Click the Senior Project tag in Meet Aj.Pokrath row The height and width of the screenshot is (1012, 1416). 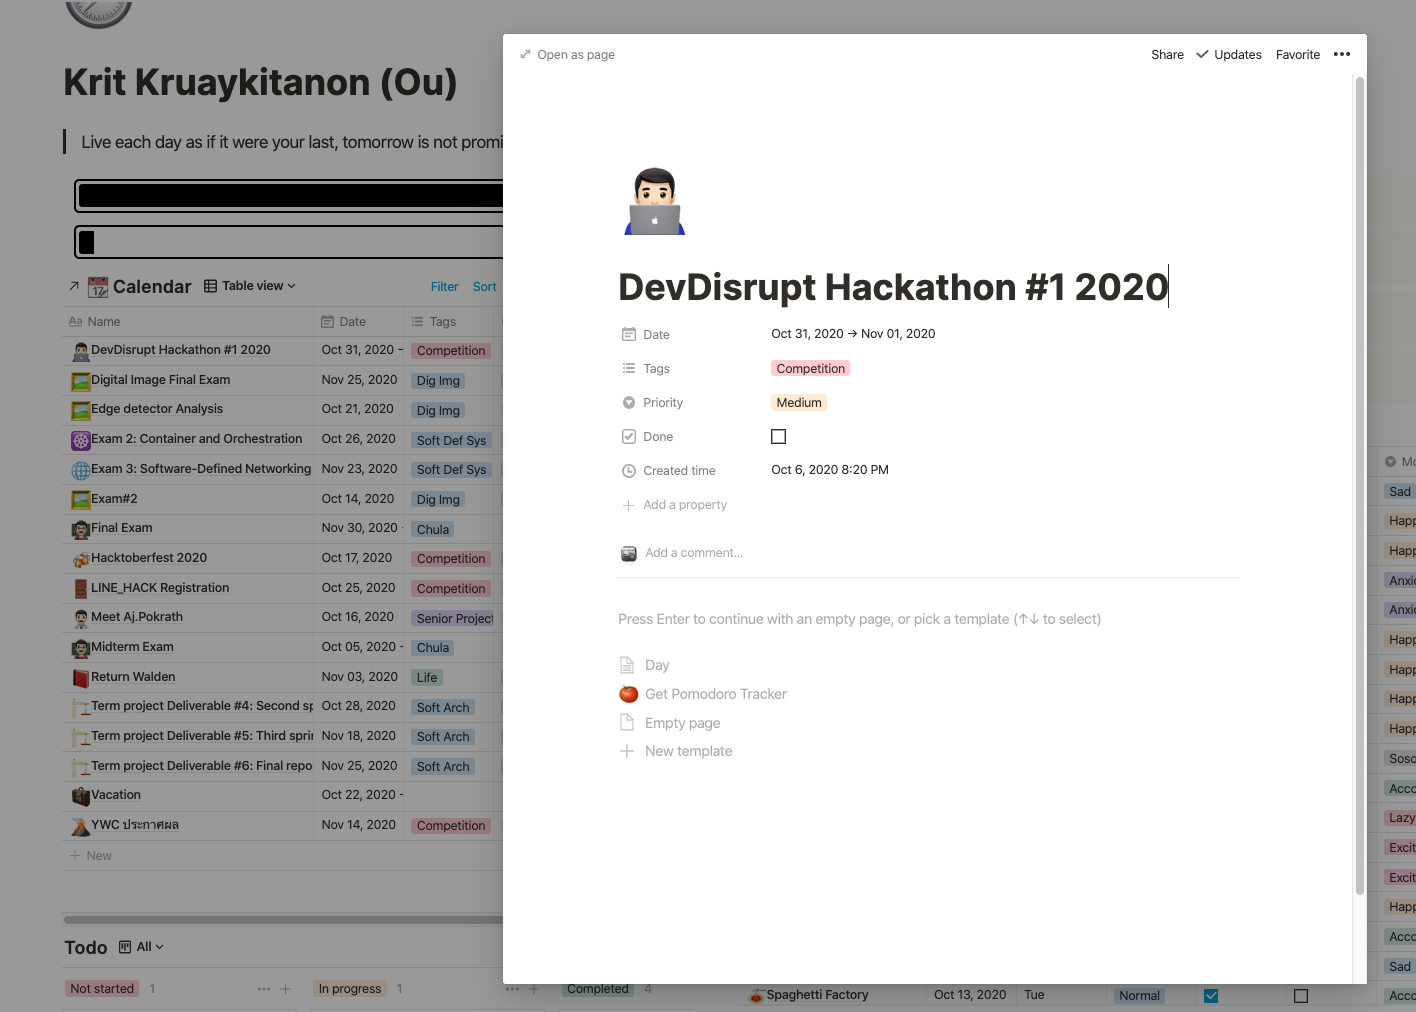(x=453, y=619)
